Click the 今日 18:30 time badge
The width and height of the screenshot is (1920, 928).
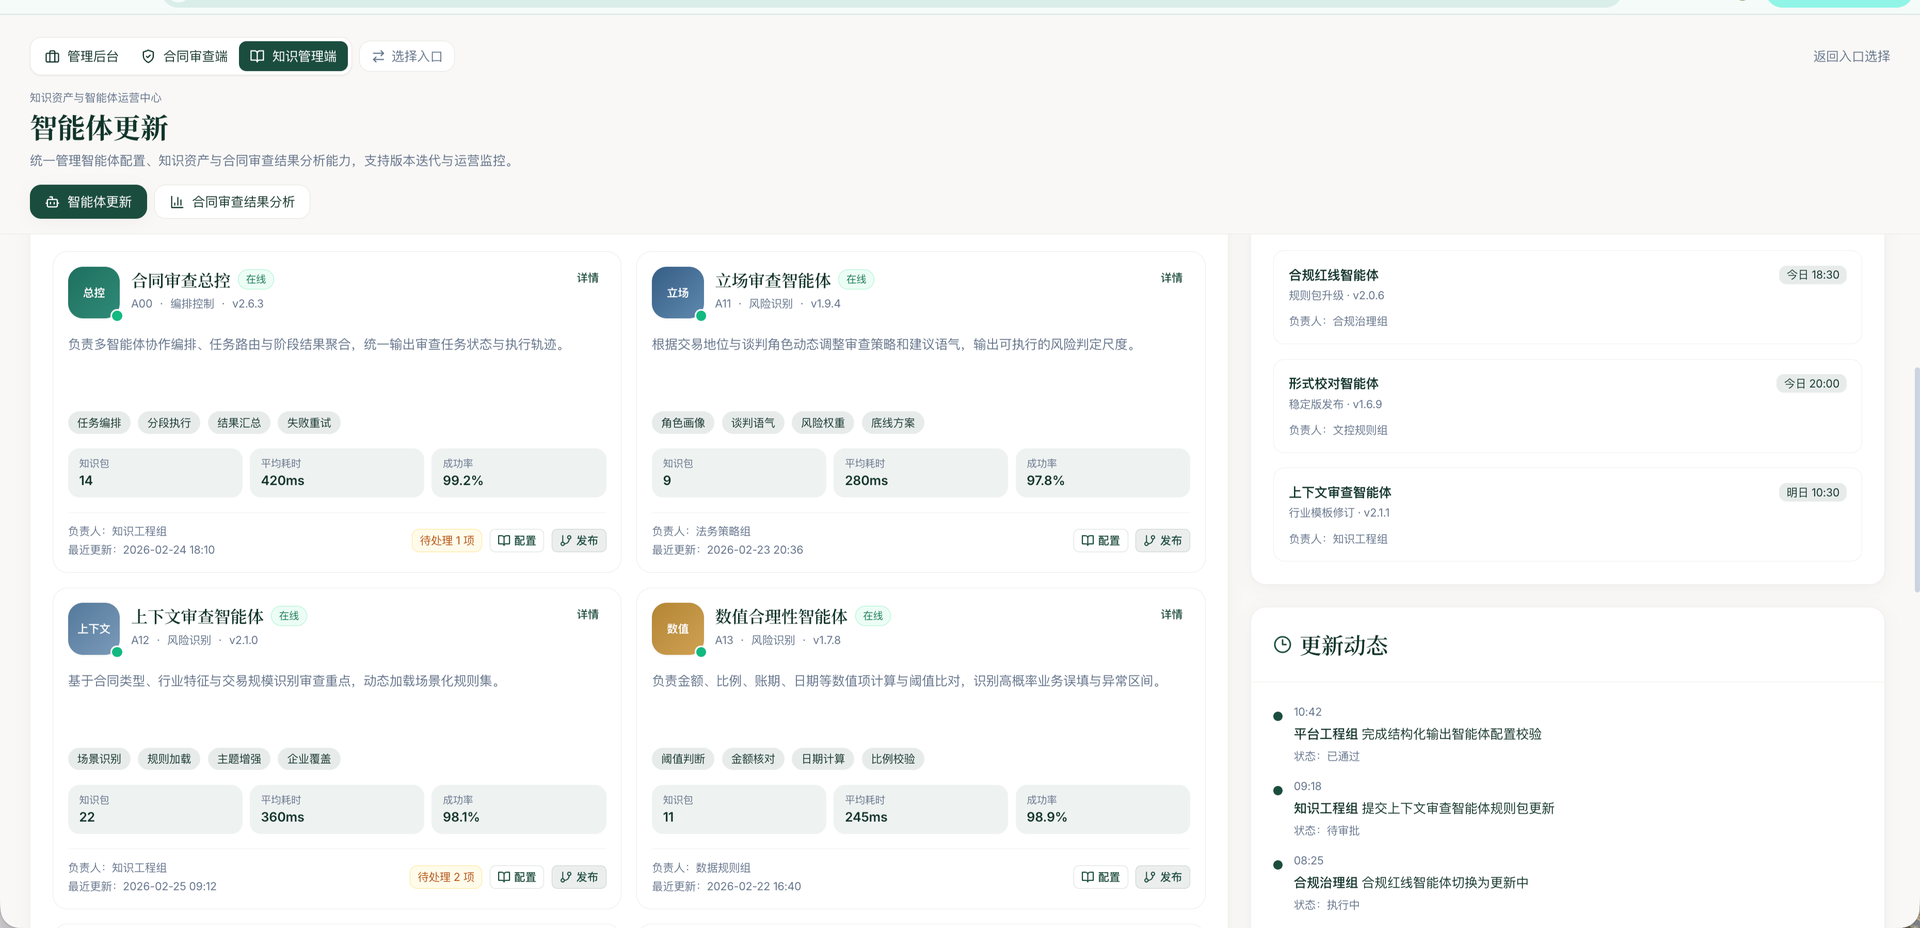coord(1812,275)
